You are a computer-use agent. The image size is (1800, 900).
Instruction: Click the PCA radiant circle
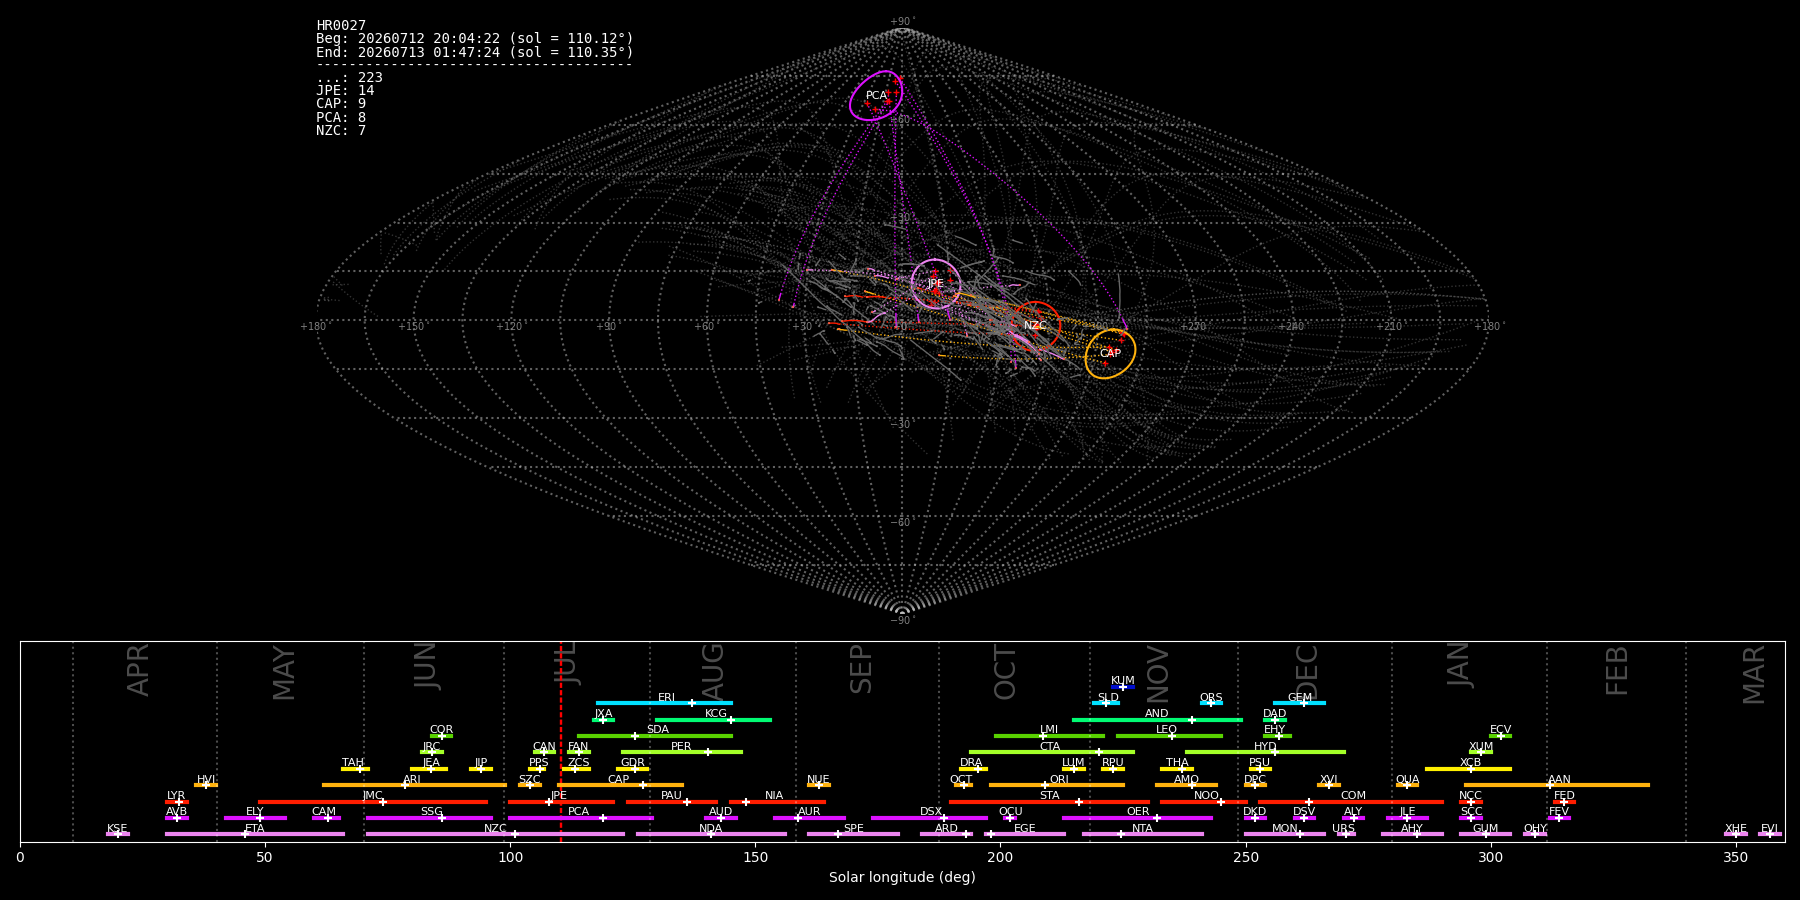point(876,96)
